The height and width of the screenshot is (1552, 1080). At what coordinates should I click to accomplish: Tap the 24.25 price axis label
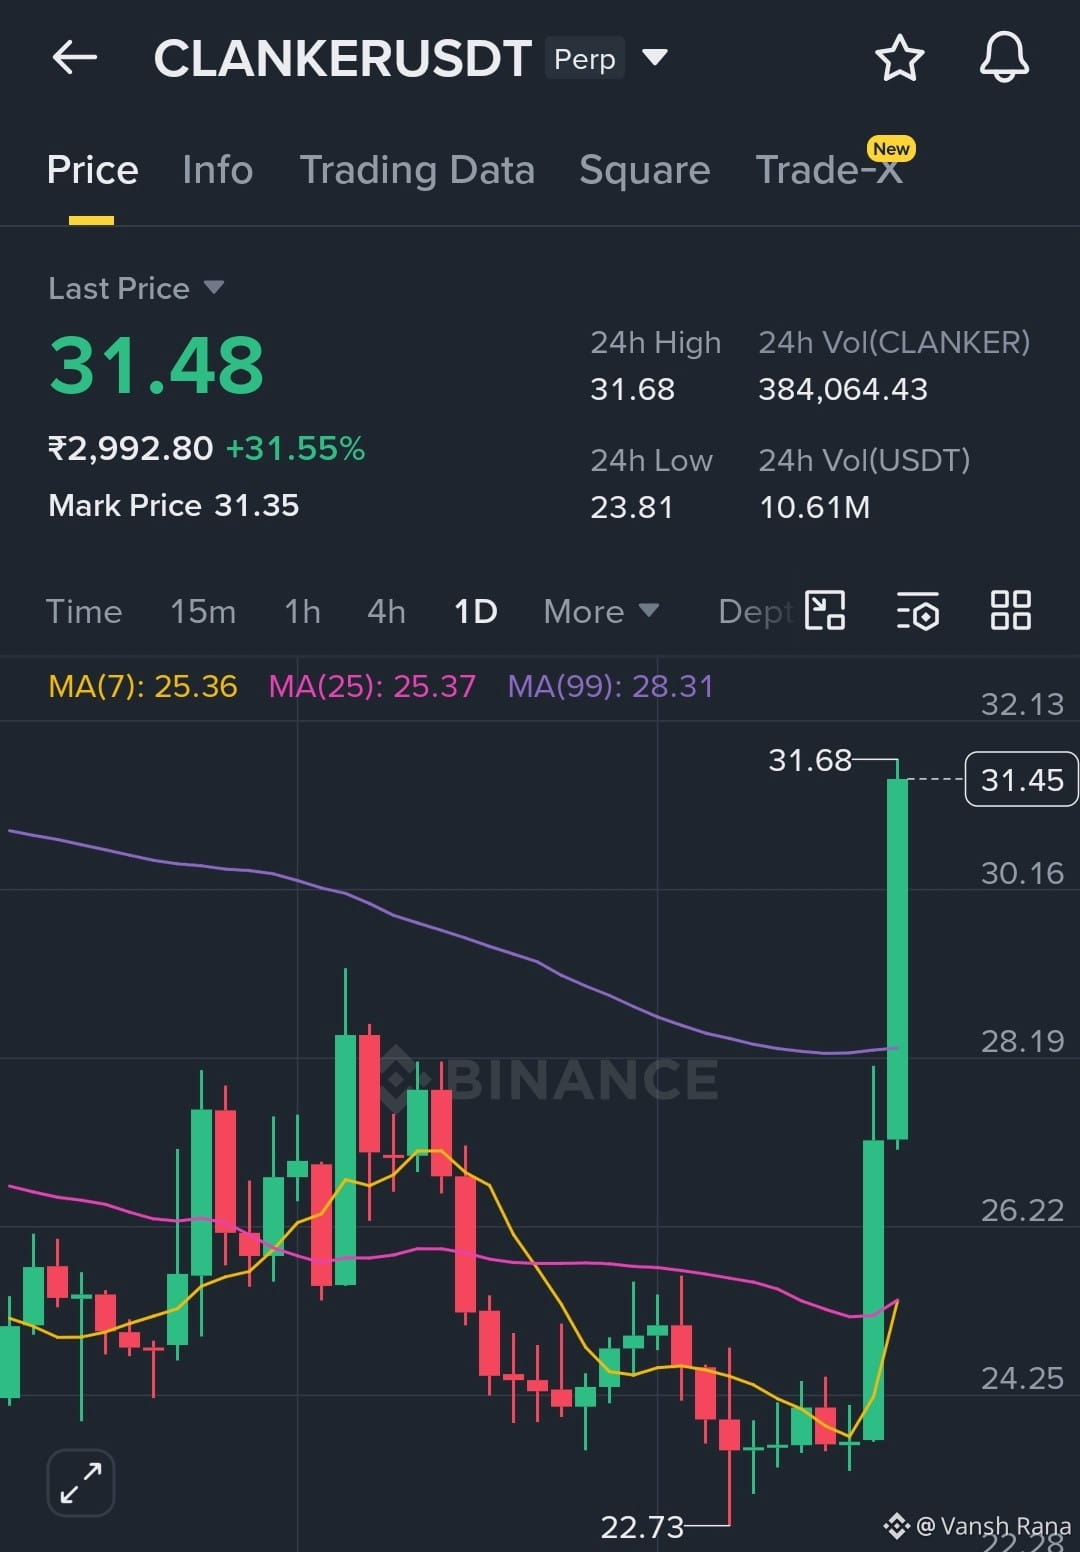(x=1022, y=1378)
